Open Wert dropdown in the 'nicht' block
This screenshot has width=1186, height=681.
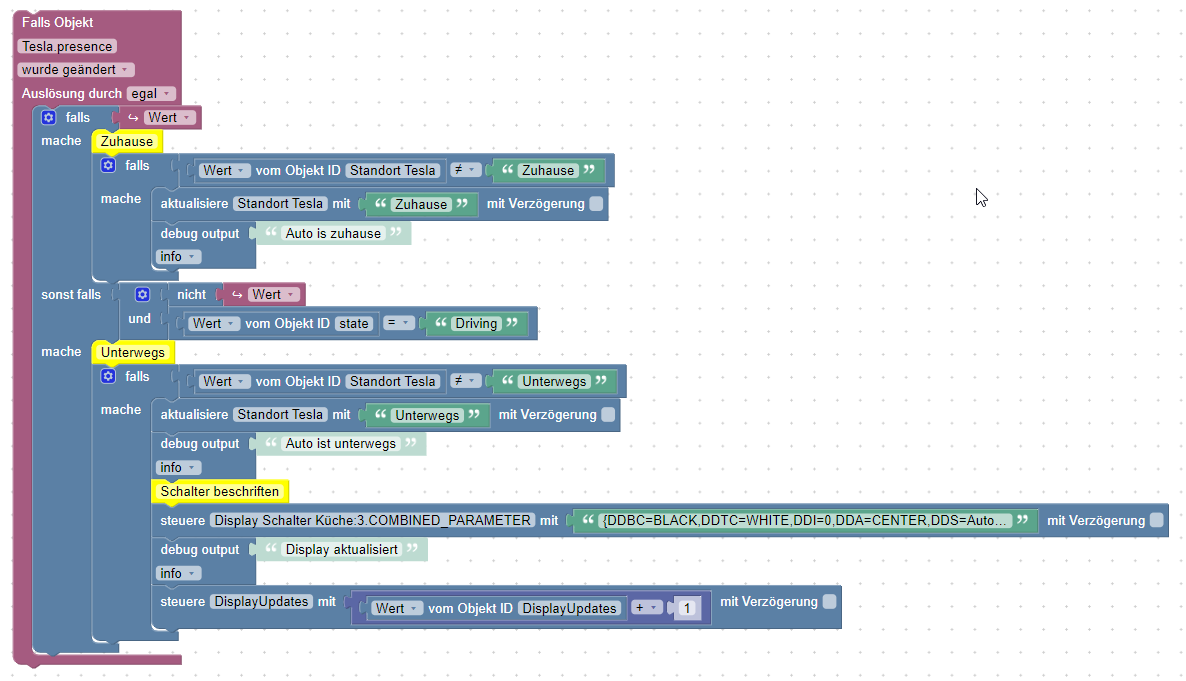(x=274, y=294)
